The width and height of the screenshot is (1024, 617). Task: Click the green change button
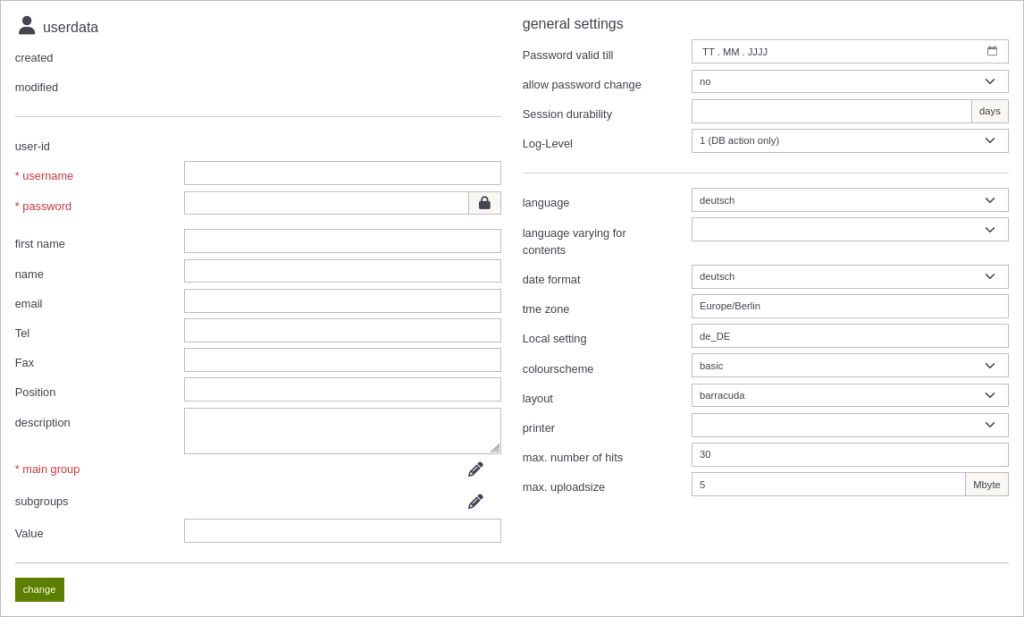(x=39, y=590)
